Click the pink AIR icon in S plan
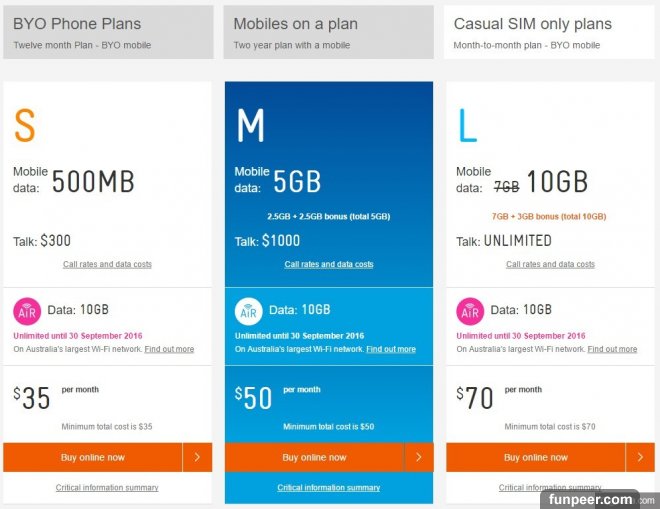This screenshot has width=660, height=509. pyautogui.click(x=27, y=311)
